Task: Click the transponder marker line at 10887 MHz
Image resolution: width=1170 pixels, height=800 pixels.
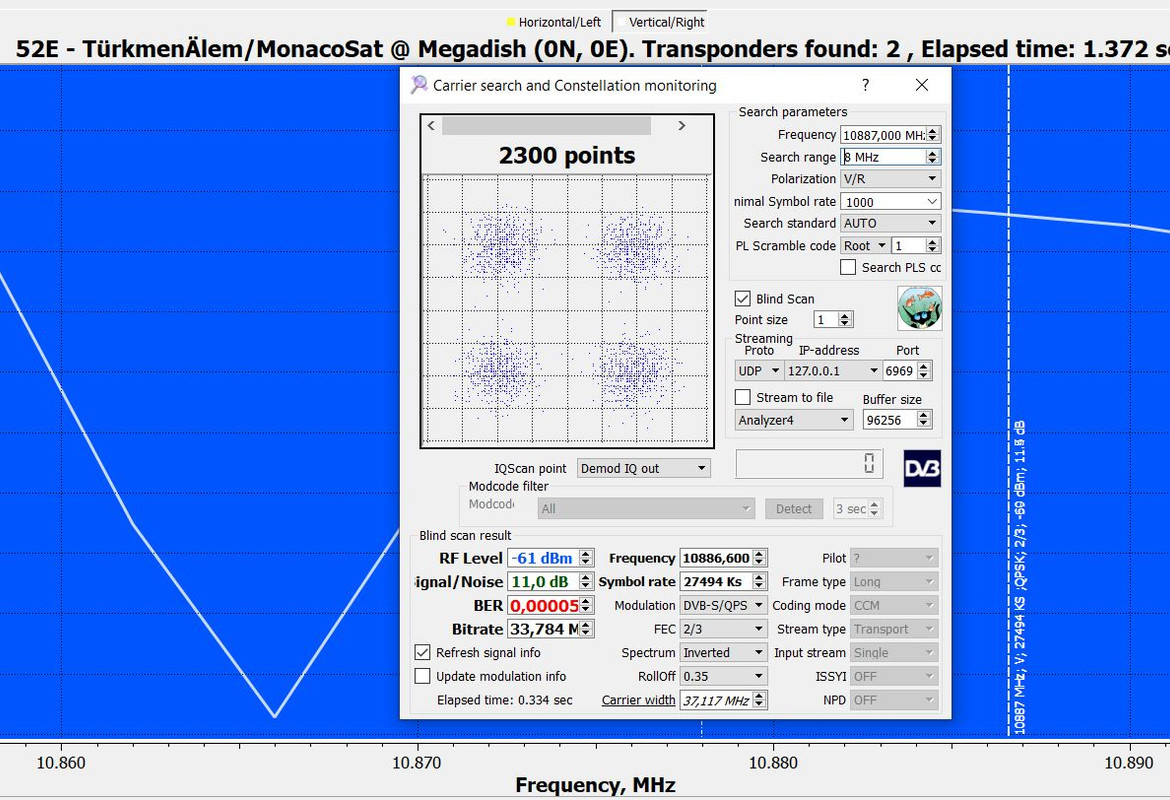Action: click(x=1009, y=401)
